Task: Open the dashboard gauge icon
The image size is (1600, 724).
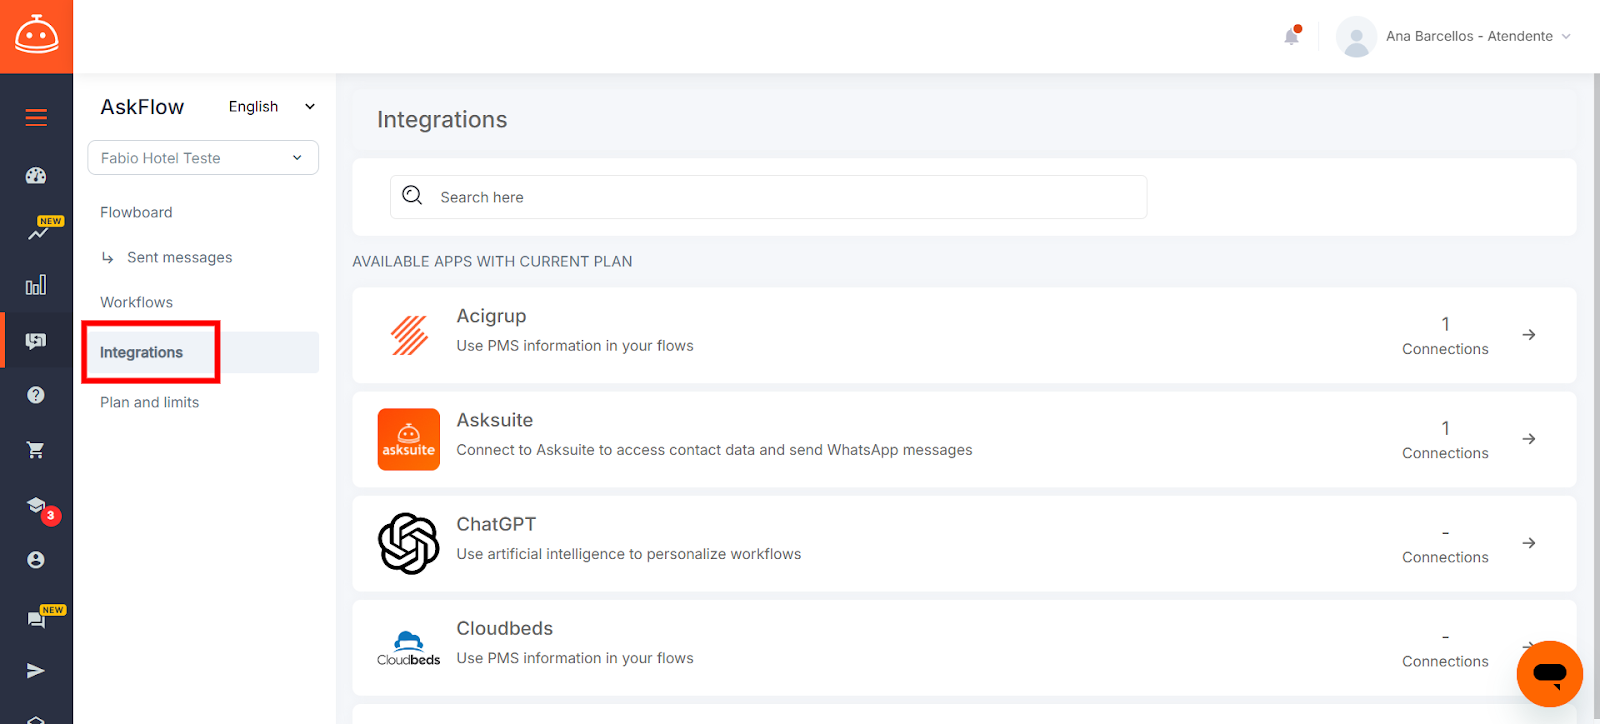Action: pyautogui.click(x=36, y=176)
